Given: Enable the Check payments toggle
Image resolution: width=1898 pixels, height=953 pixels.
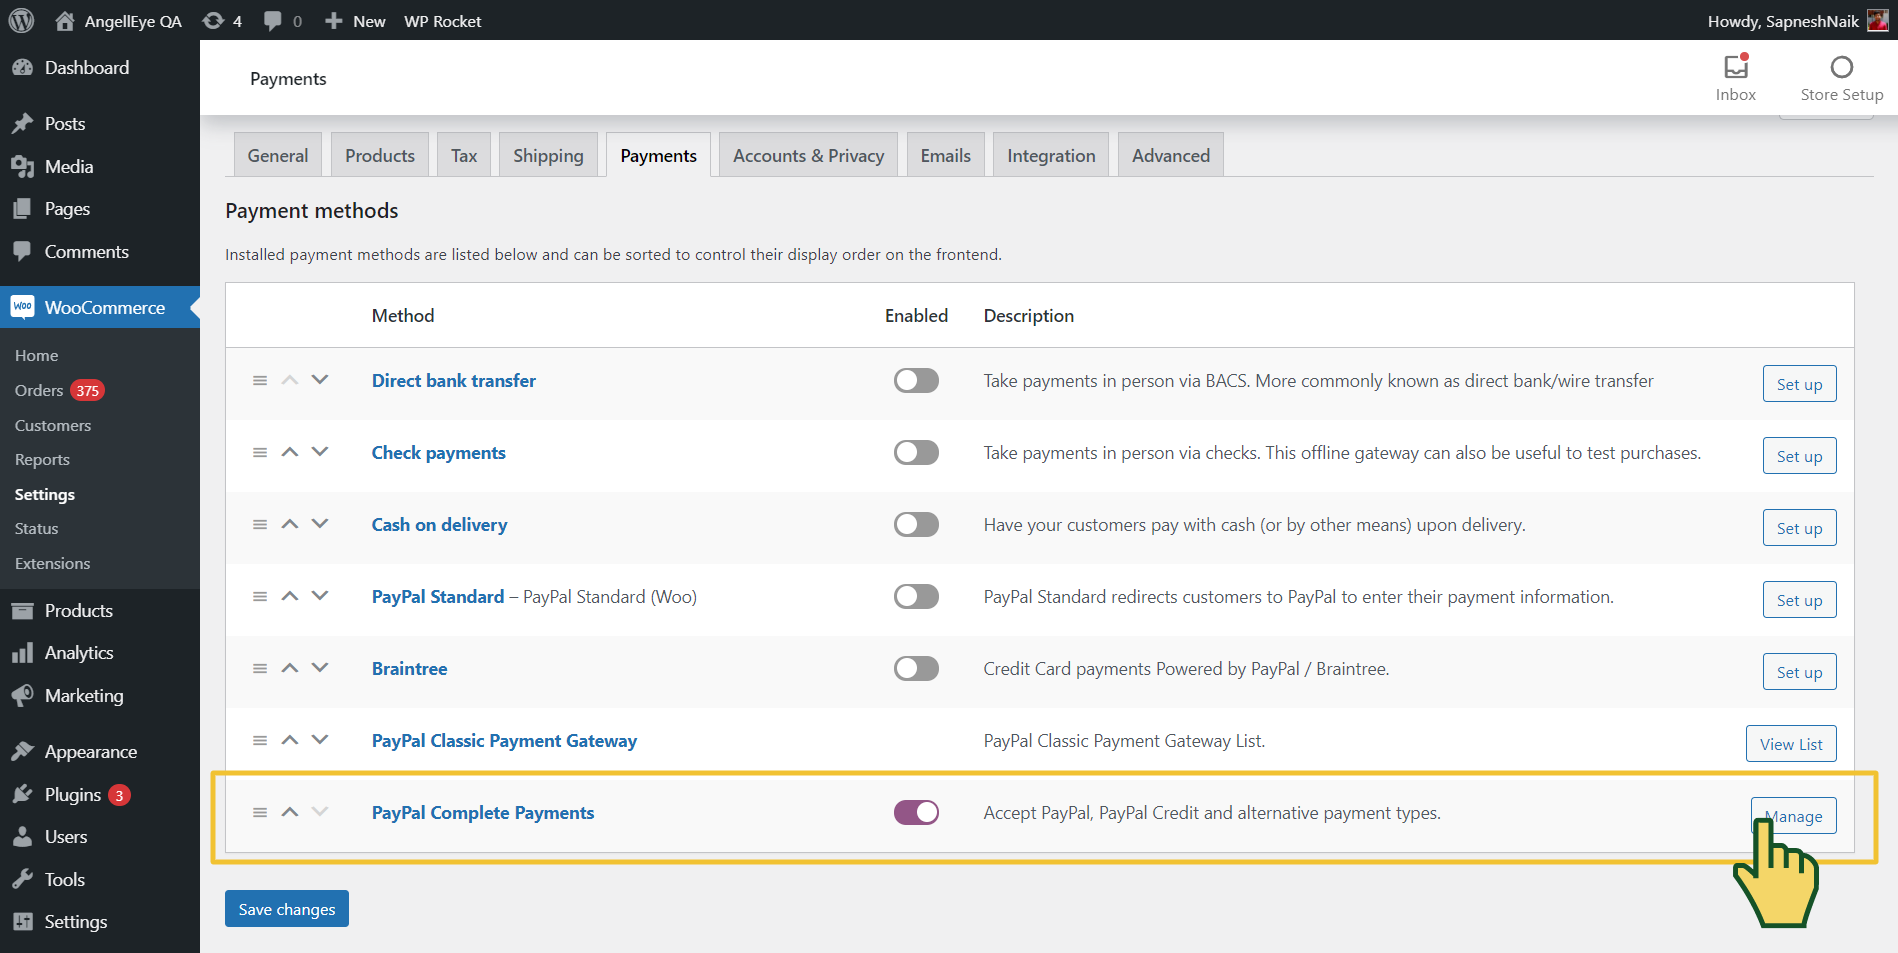Looking at the screenshot, I should point(916,452).
